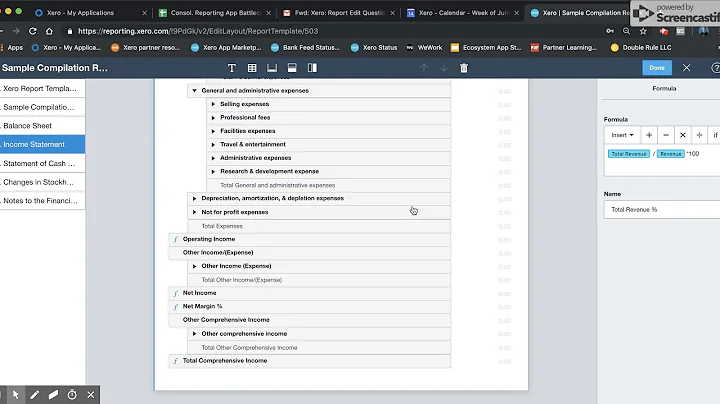720x404 pixels.
Task: Open Double Rule LLC bookmark
Action: (641, 47)
